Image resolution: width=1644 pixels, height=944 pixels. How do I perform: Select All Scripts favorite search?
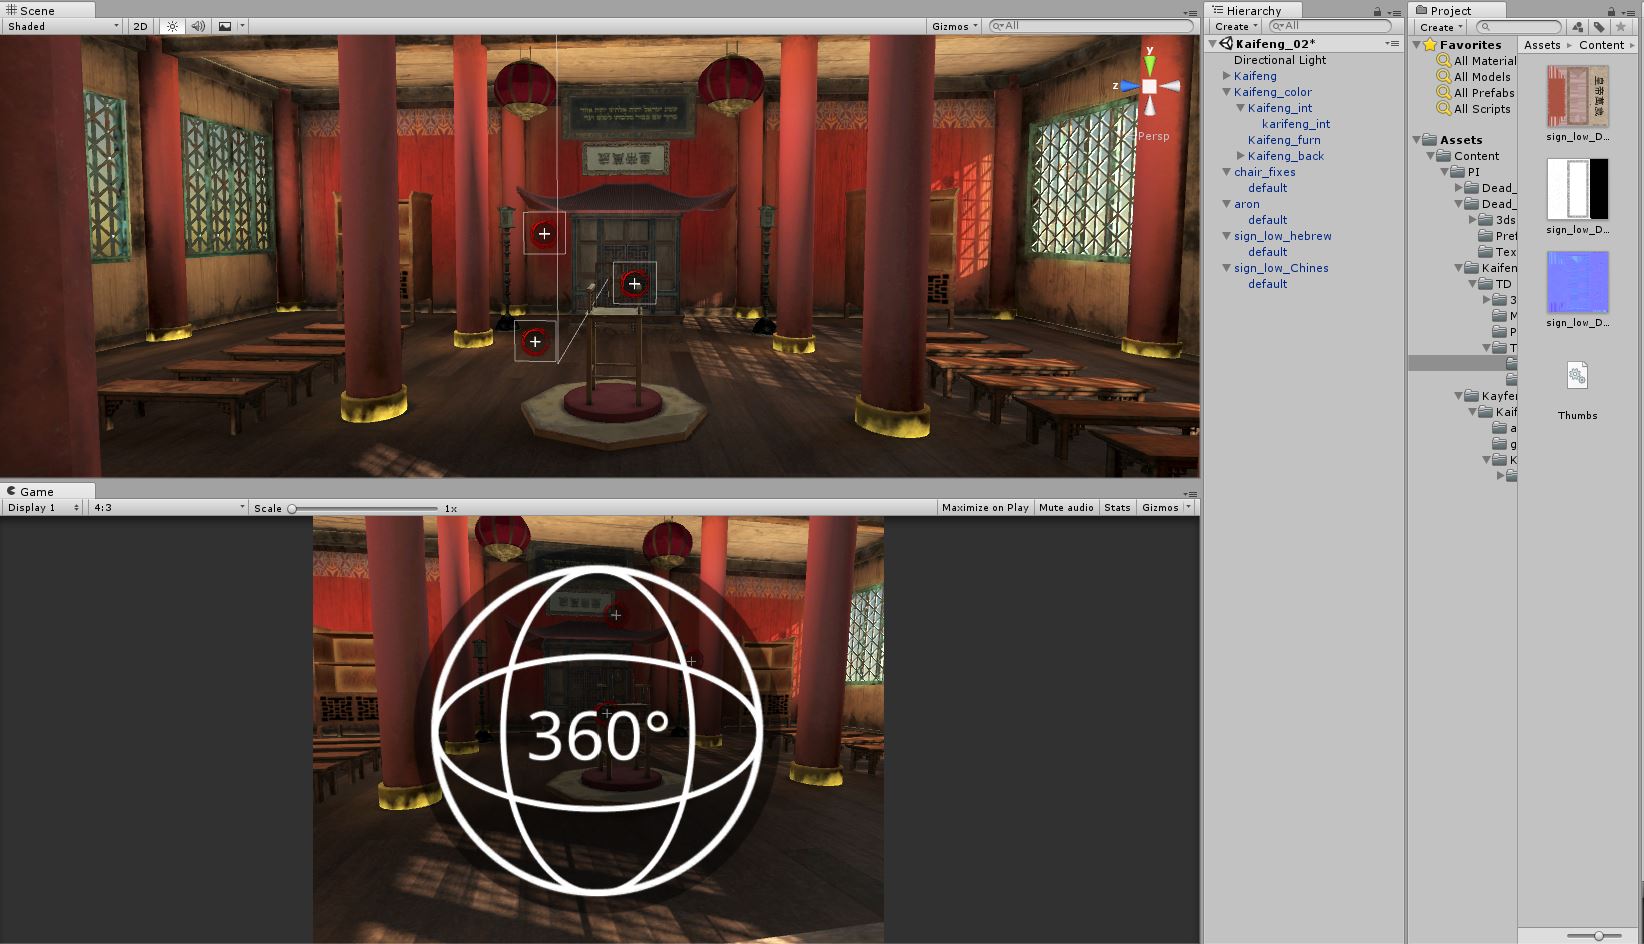click(x=1473, y=109)
